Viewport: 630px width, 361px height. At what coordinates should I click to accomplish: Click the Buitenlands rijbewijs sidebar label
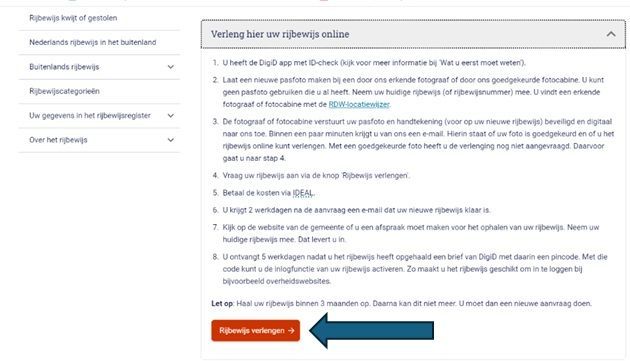coord(64,67)
